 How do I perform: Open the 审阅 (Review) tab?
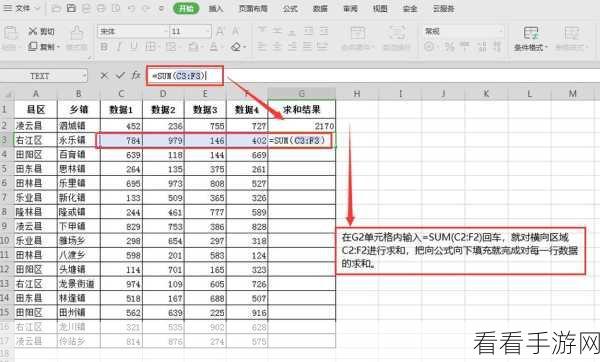(350, 8)
